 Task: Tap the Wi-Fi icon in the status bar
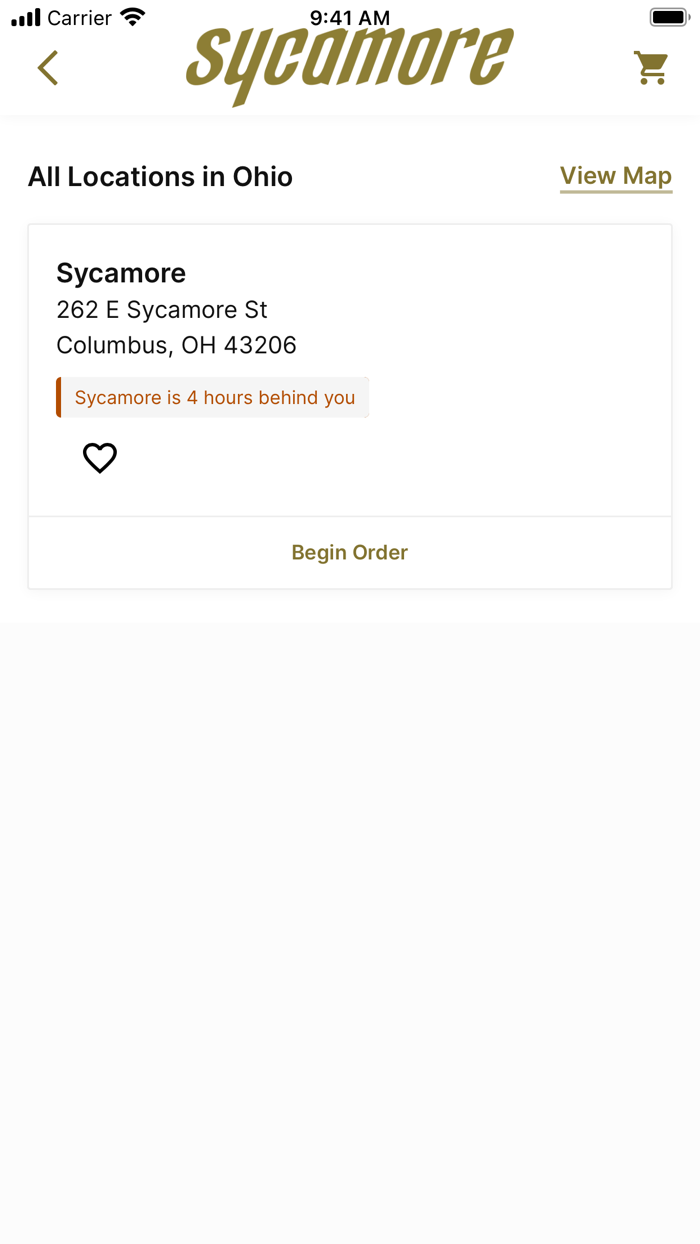click(134, 16)
